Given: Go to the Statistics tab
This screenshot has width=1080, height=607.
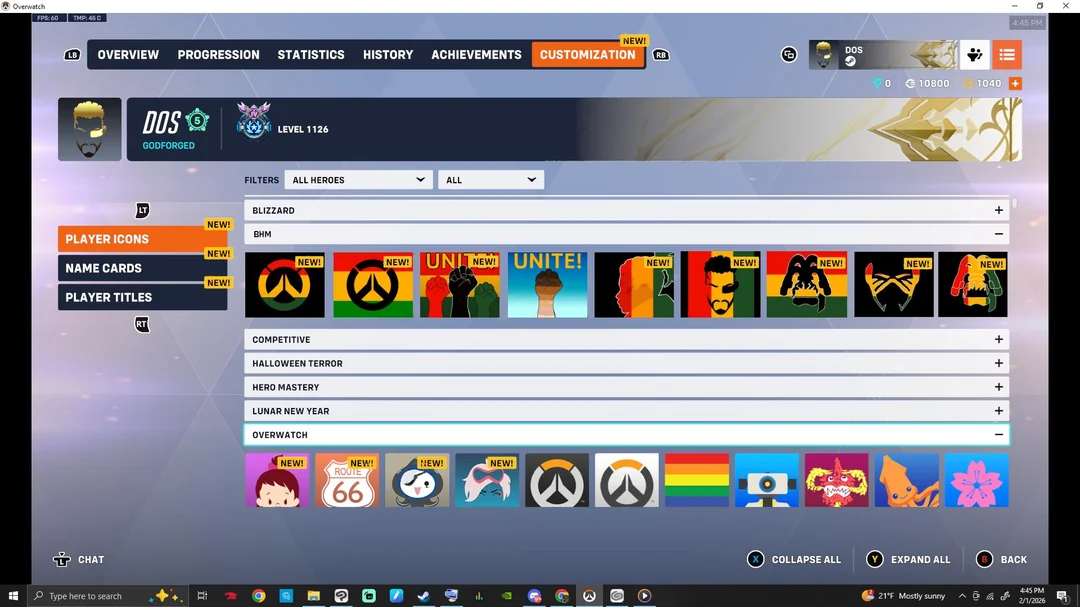Looking at the screenshot, I should pyautogui.click(x=311, y=54).
